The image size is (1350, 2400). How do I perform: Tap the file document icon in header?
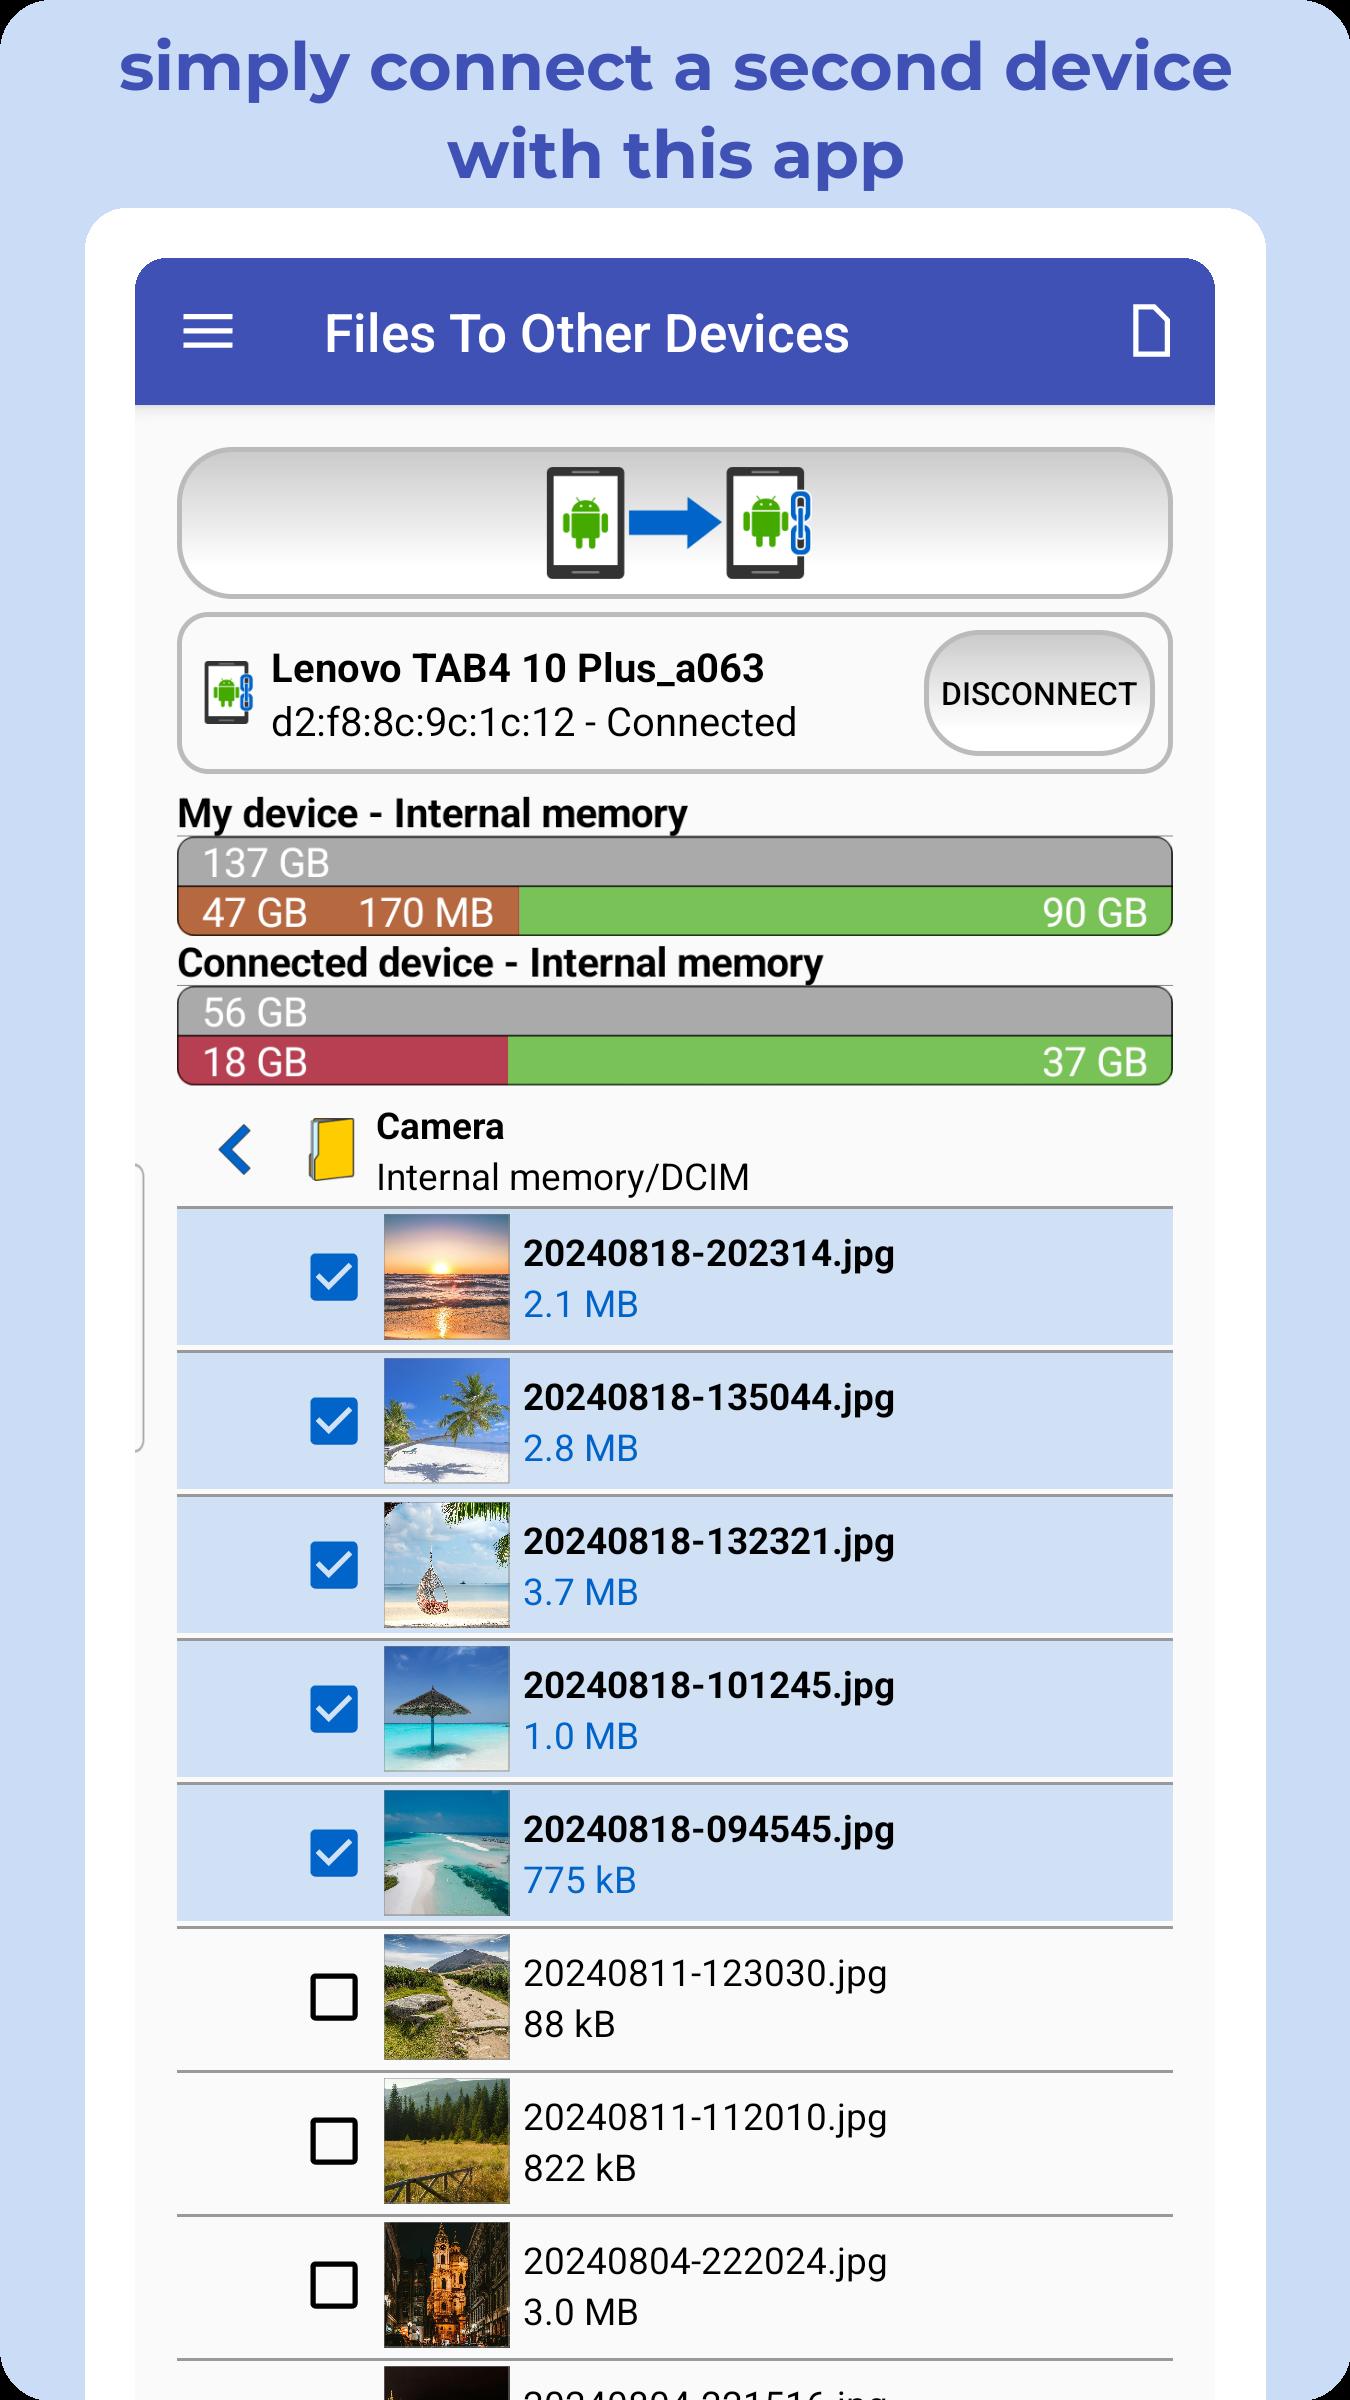pos(1150,332)
